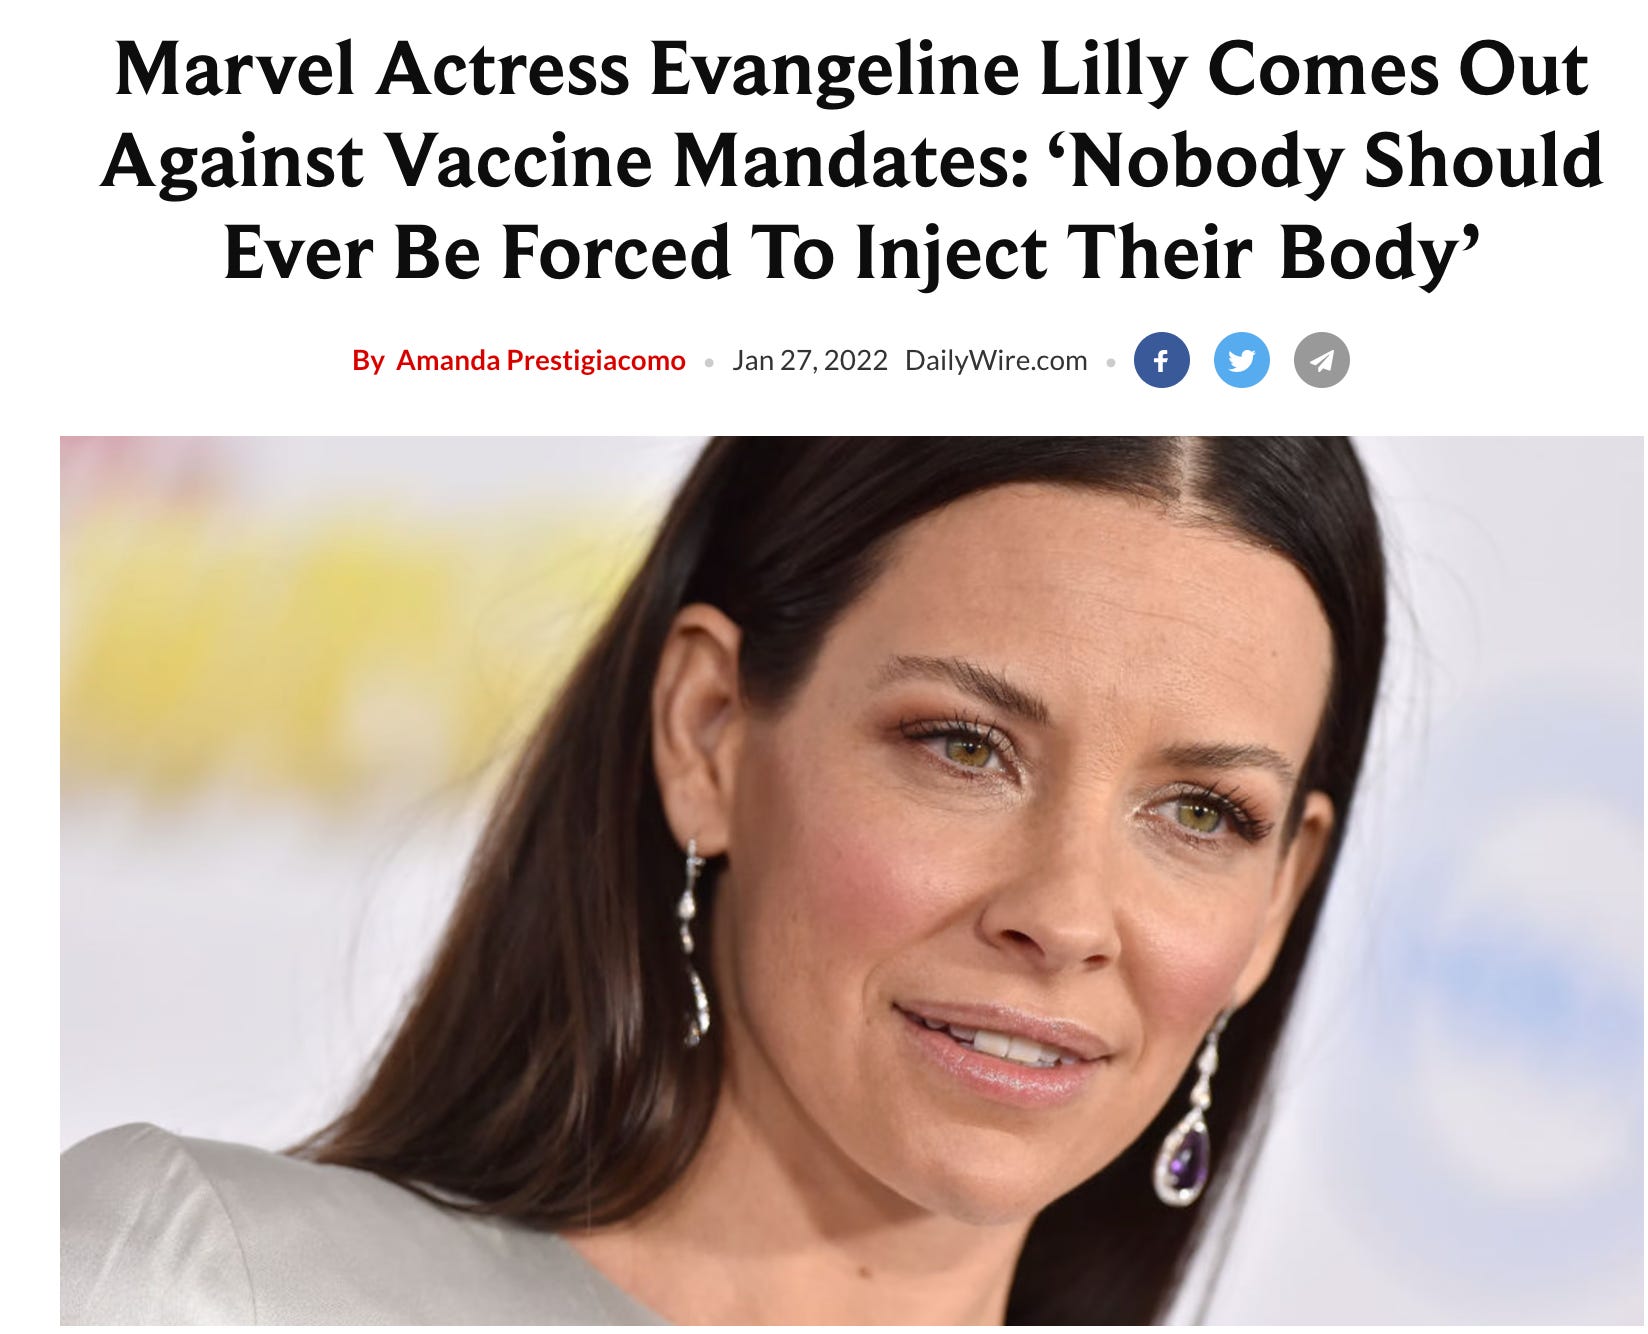
Task: Open author Amanda Prestigiacomo's page
Action: [x=541, y=360]
